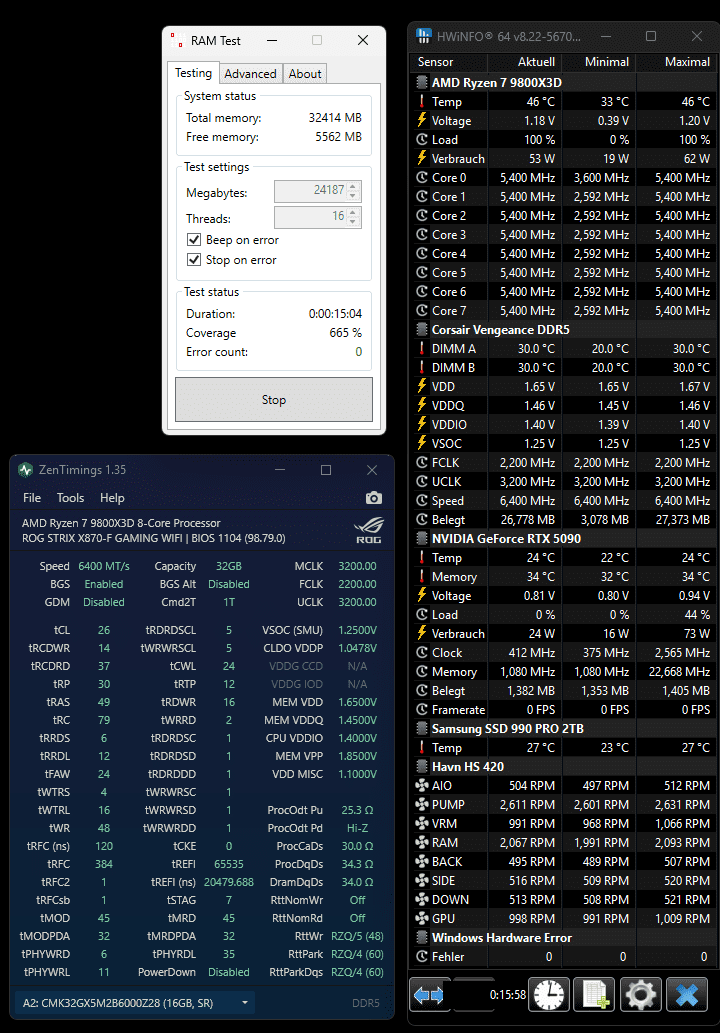Select the GPU fan row in HWiNFO
The height and width of the screenshot is (1033, 720).
(564, 918)
